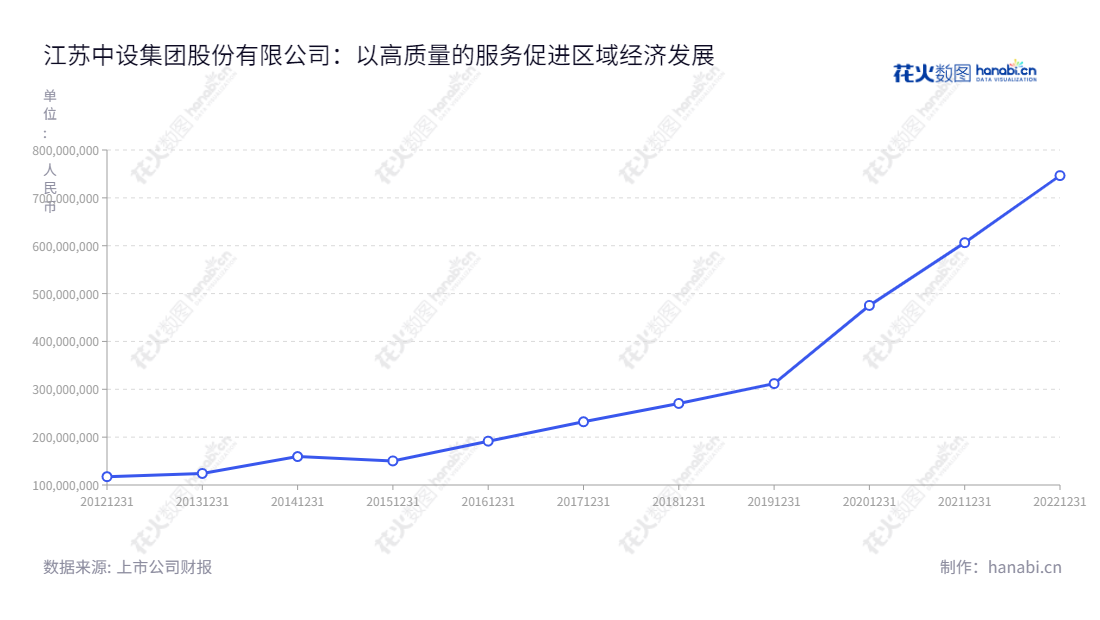This screenshot has height=620, width=1100.
Task: Click the 20151231 x-axis label
Action: pyautogui.click(x=393, y=501)
